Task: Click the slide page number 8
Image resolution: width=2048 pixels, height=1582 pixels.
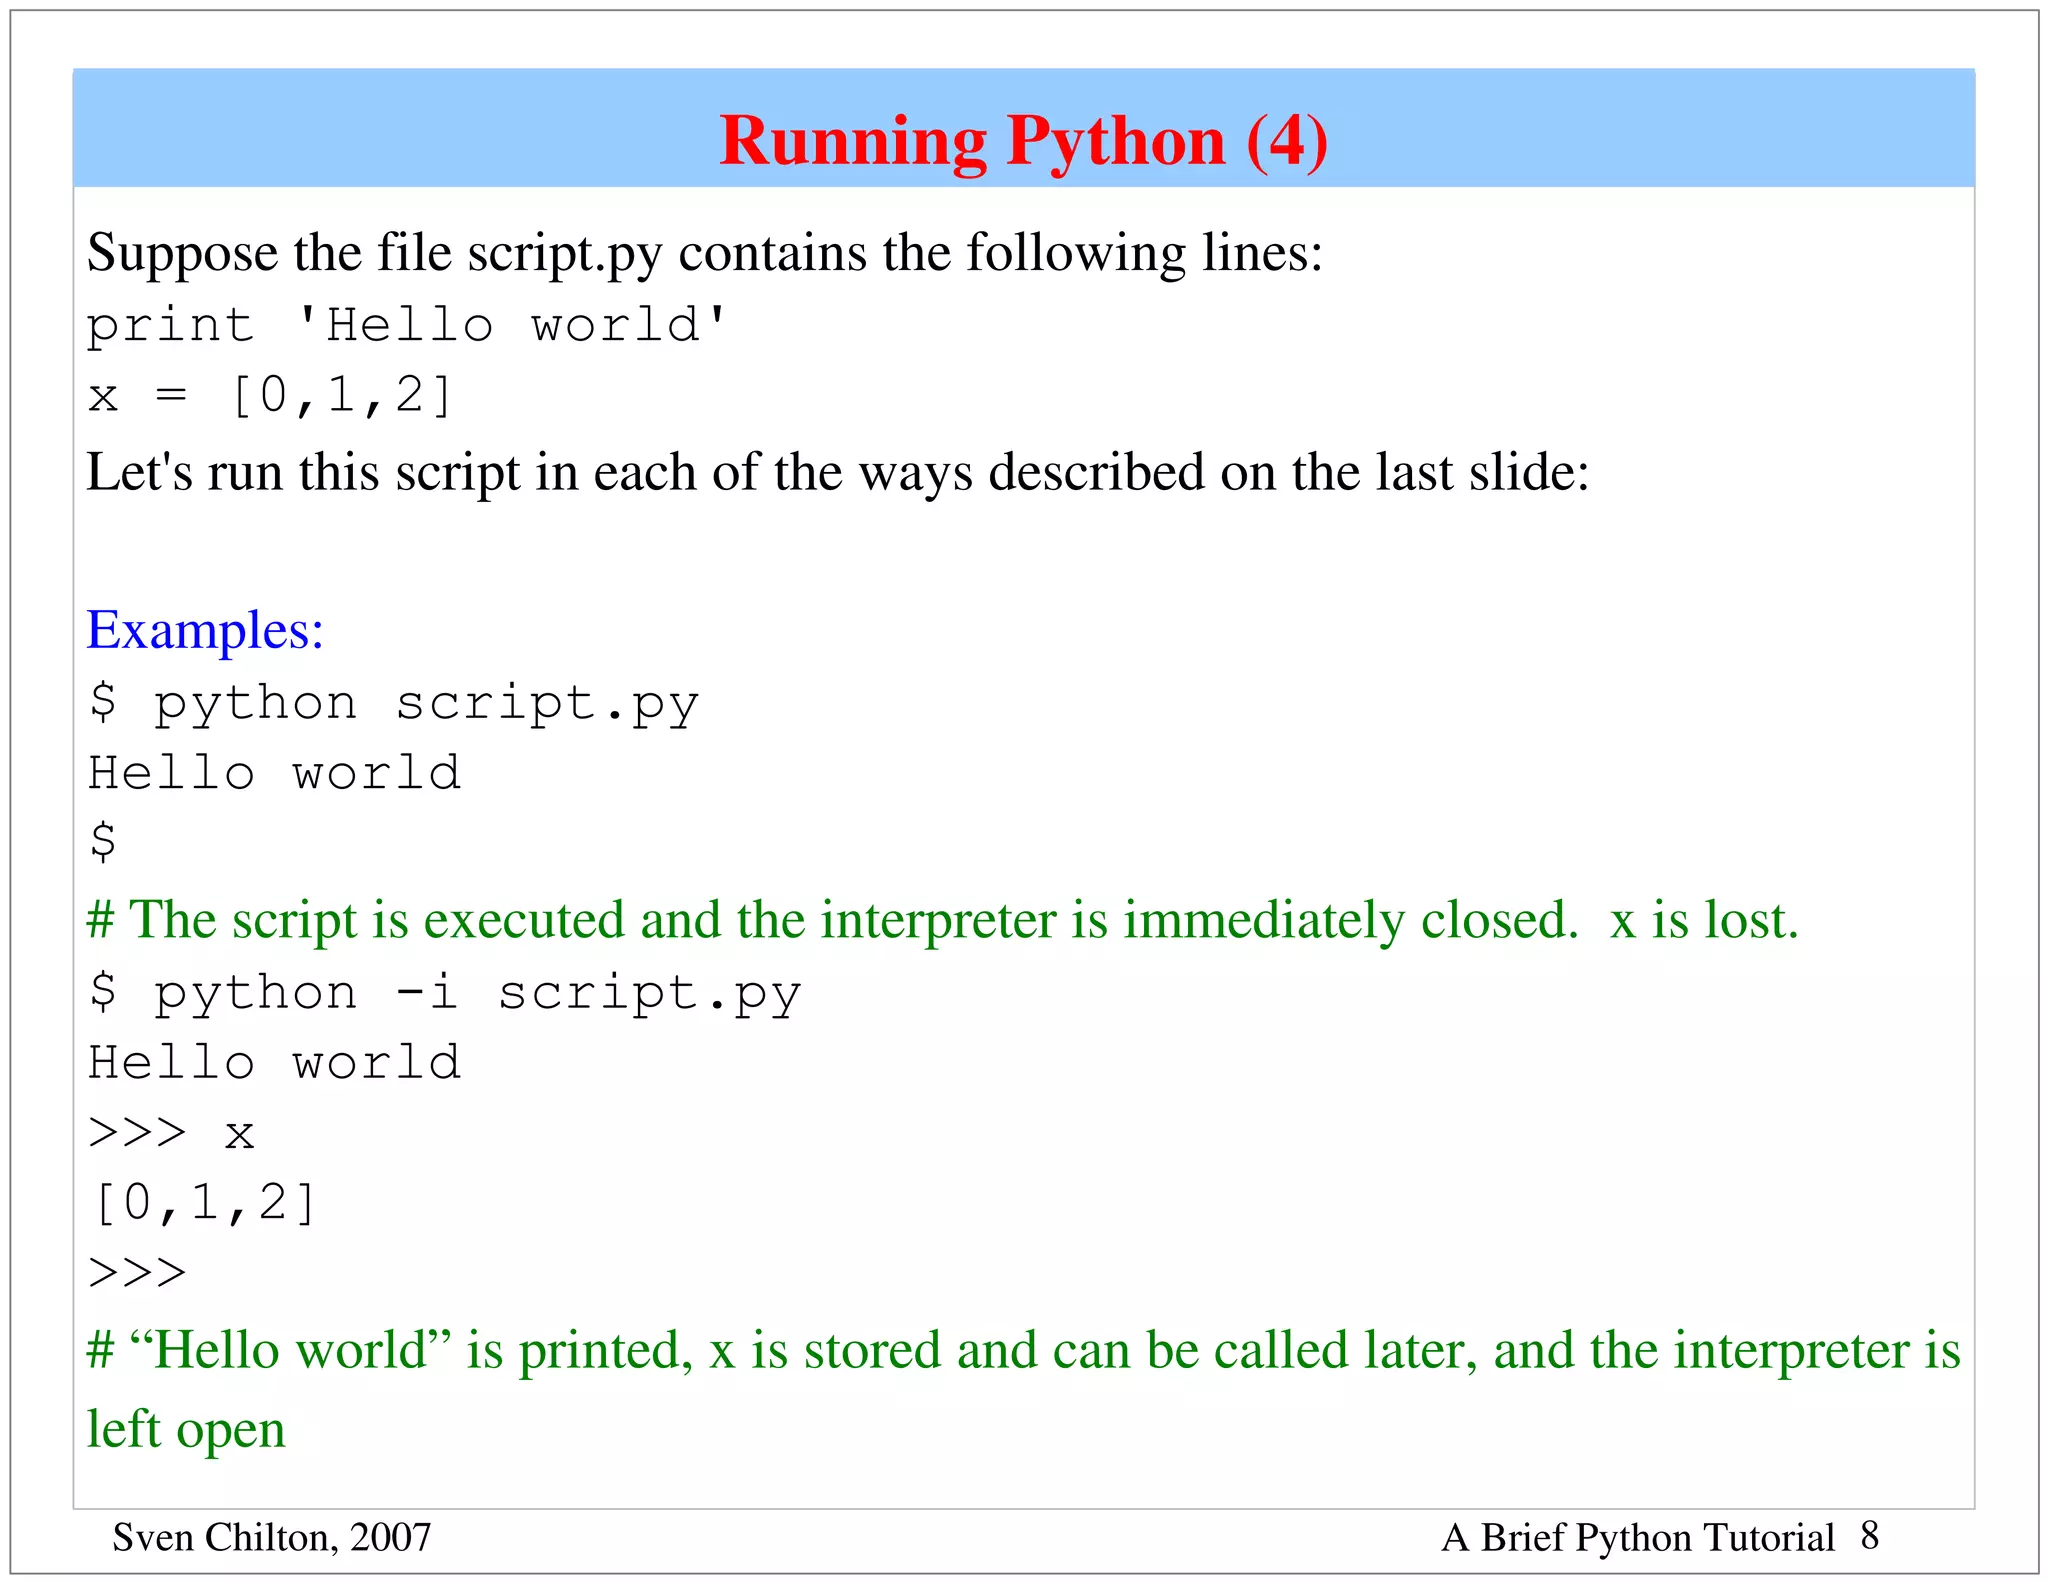Action: (1870, 1536)
